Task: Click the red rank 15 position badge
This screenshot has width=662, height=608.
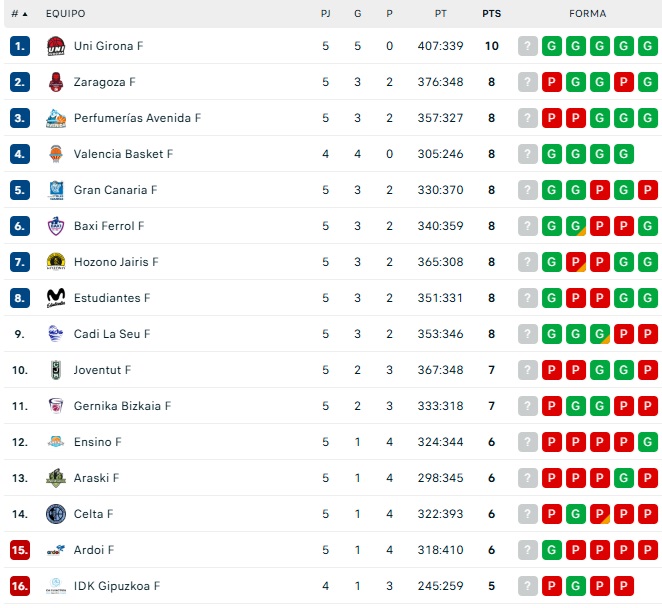Action: click(20, 550)
